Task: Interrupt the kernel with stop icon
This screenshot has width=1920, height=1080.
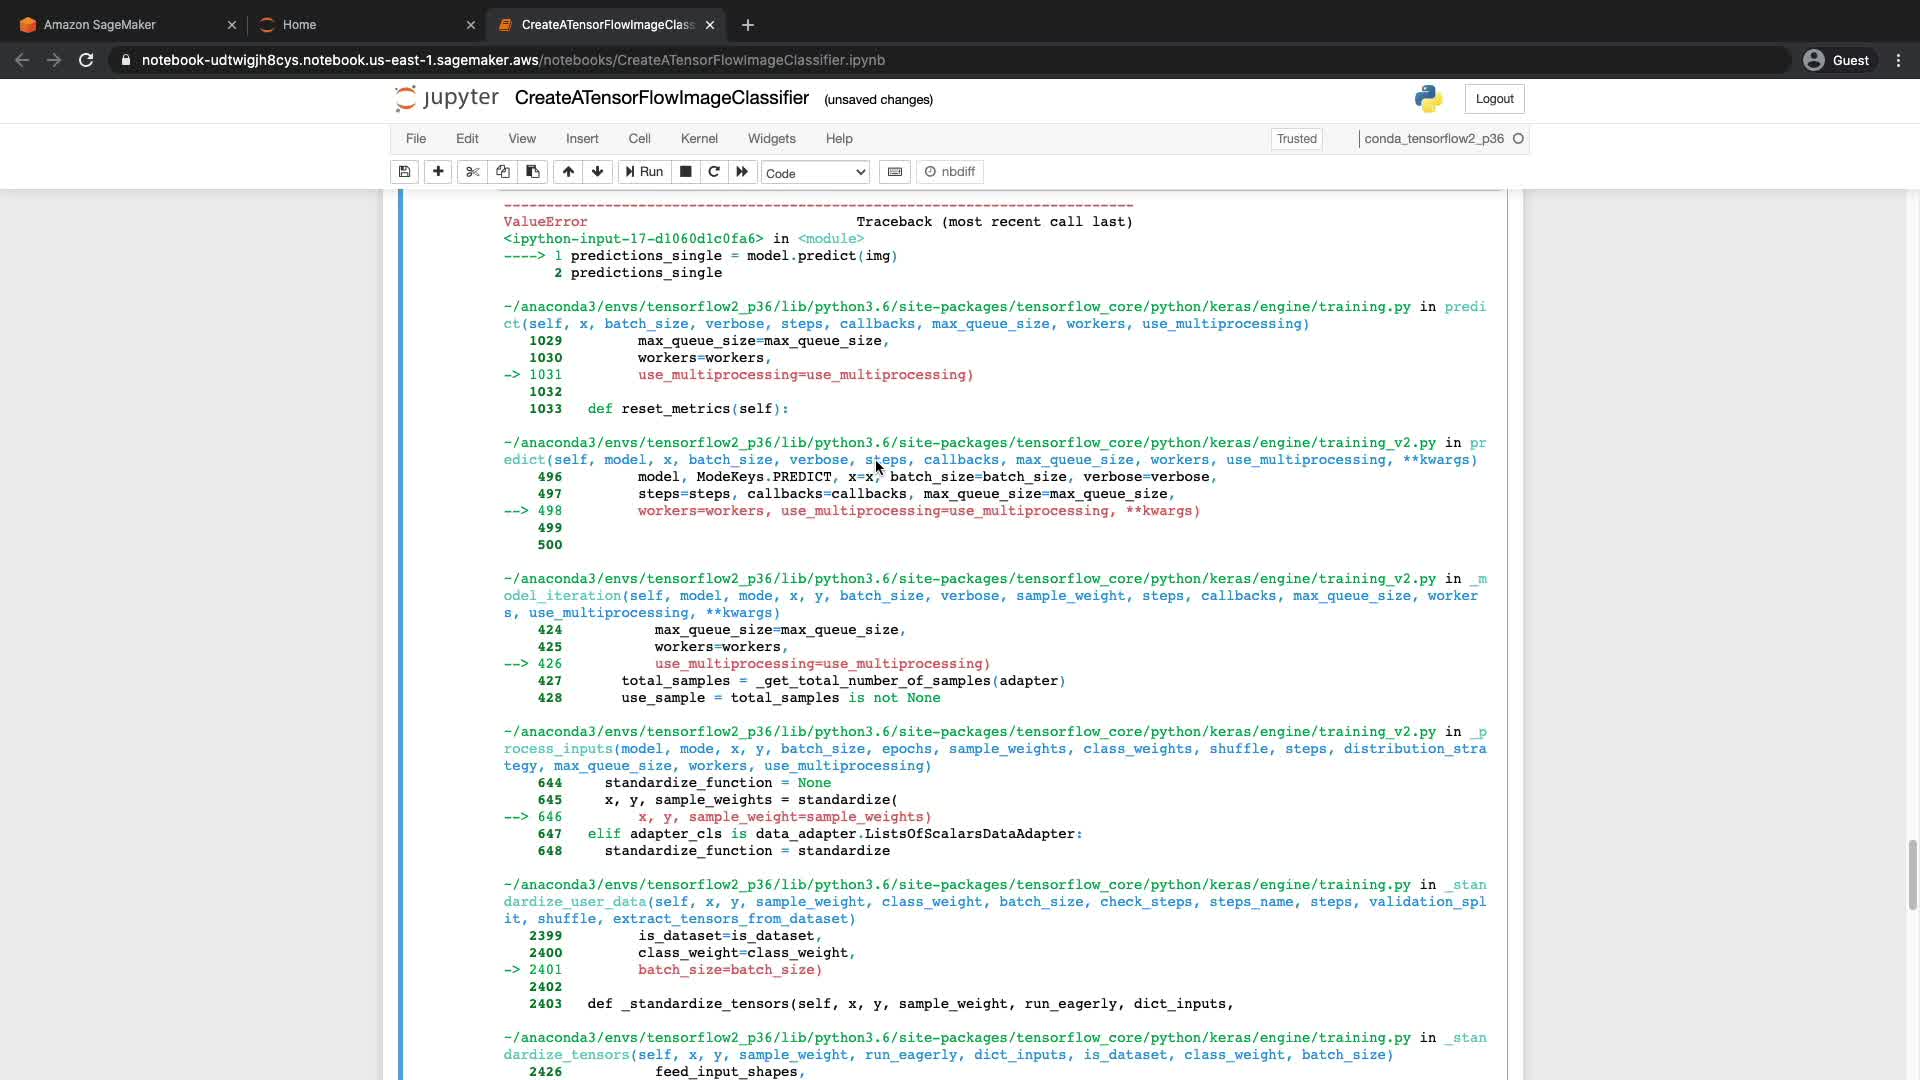Action: click(x=686, y=172)
